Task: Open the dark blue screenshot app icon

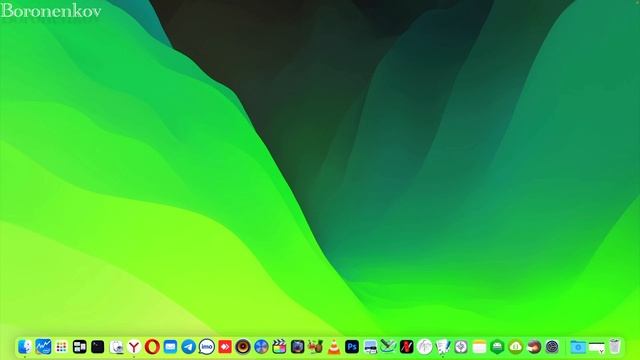Action: [298, 347]
